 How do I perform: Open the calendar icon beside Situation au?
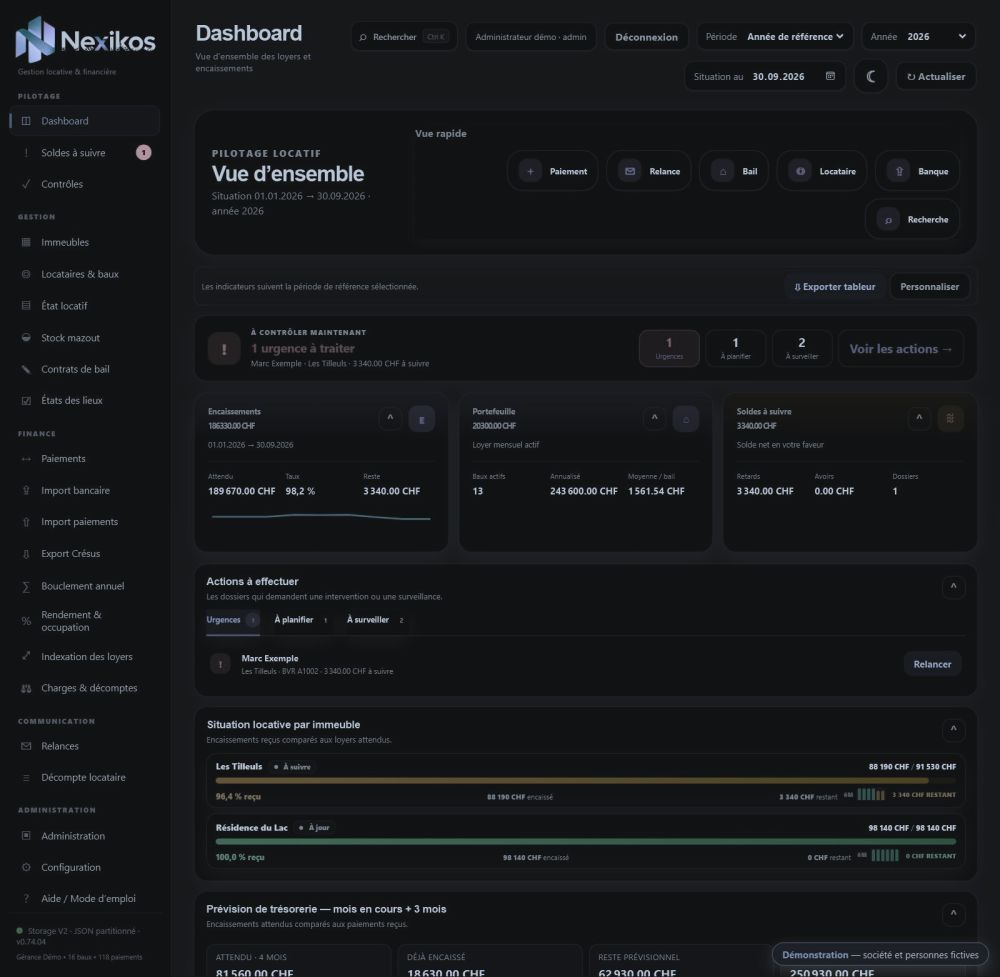(x=830, y=76)
